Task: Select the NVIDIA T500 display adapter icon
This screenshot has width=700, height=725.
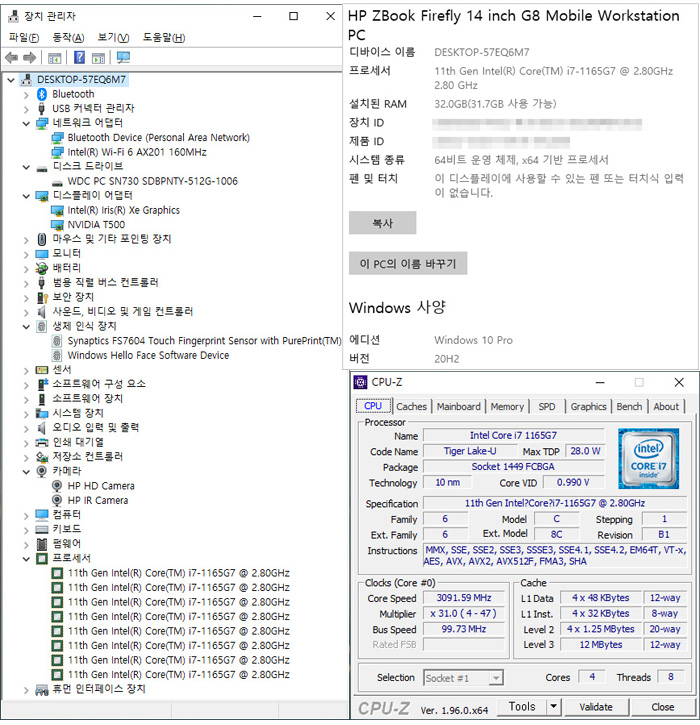Action: pyautogui.click(x=57, y=225)
